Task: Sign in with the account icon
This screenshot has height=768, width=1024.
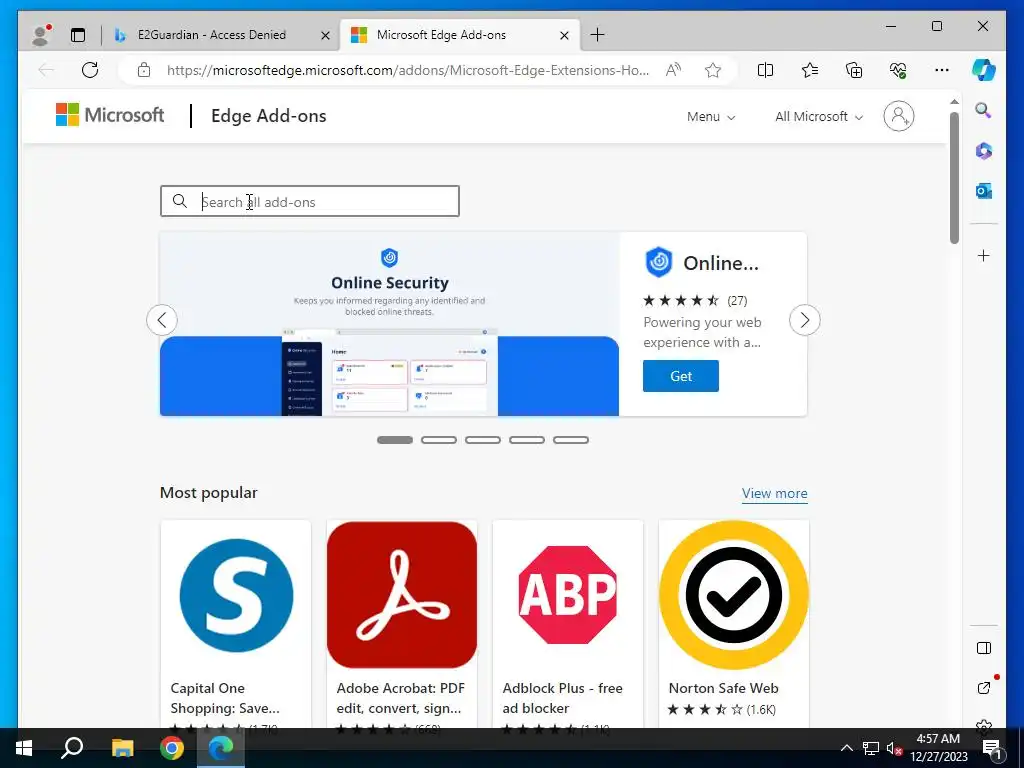Action: (x=899, y=116)
